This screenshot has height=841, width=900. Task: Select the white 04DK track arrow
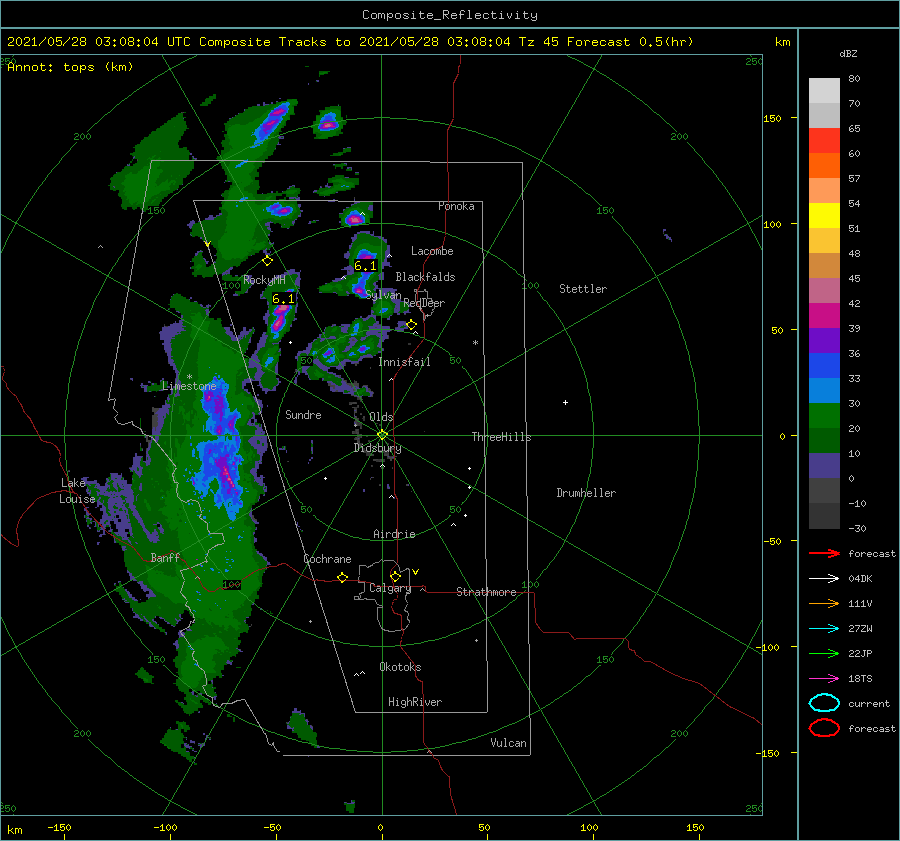(x=824, y=579)
